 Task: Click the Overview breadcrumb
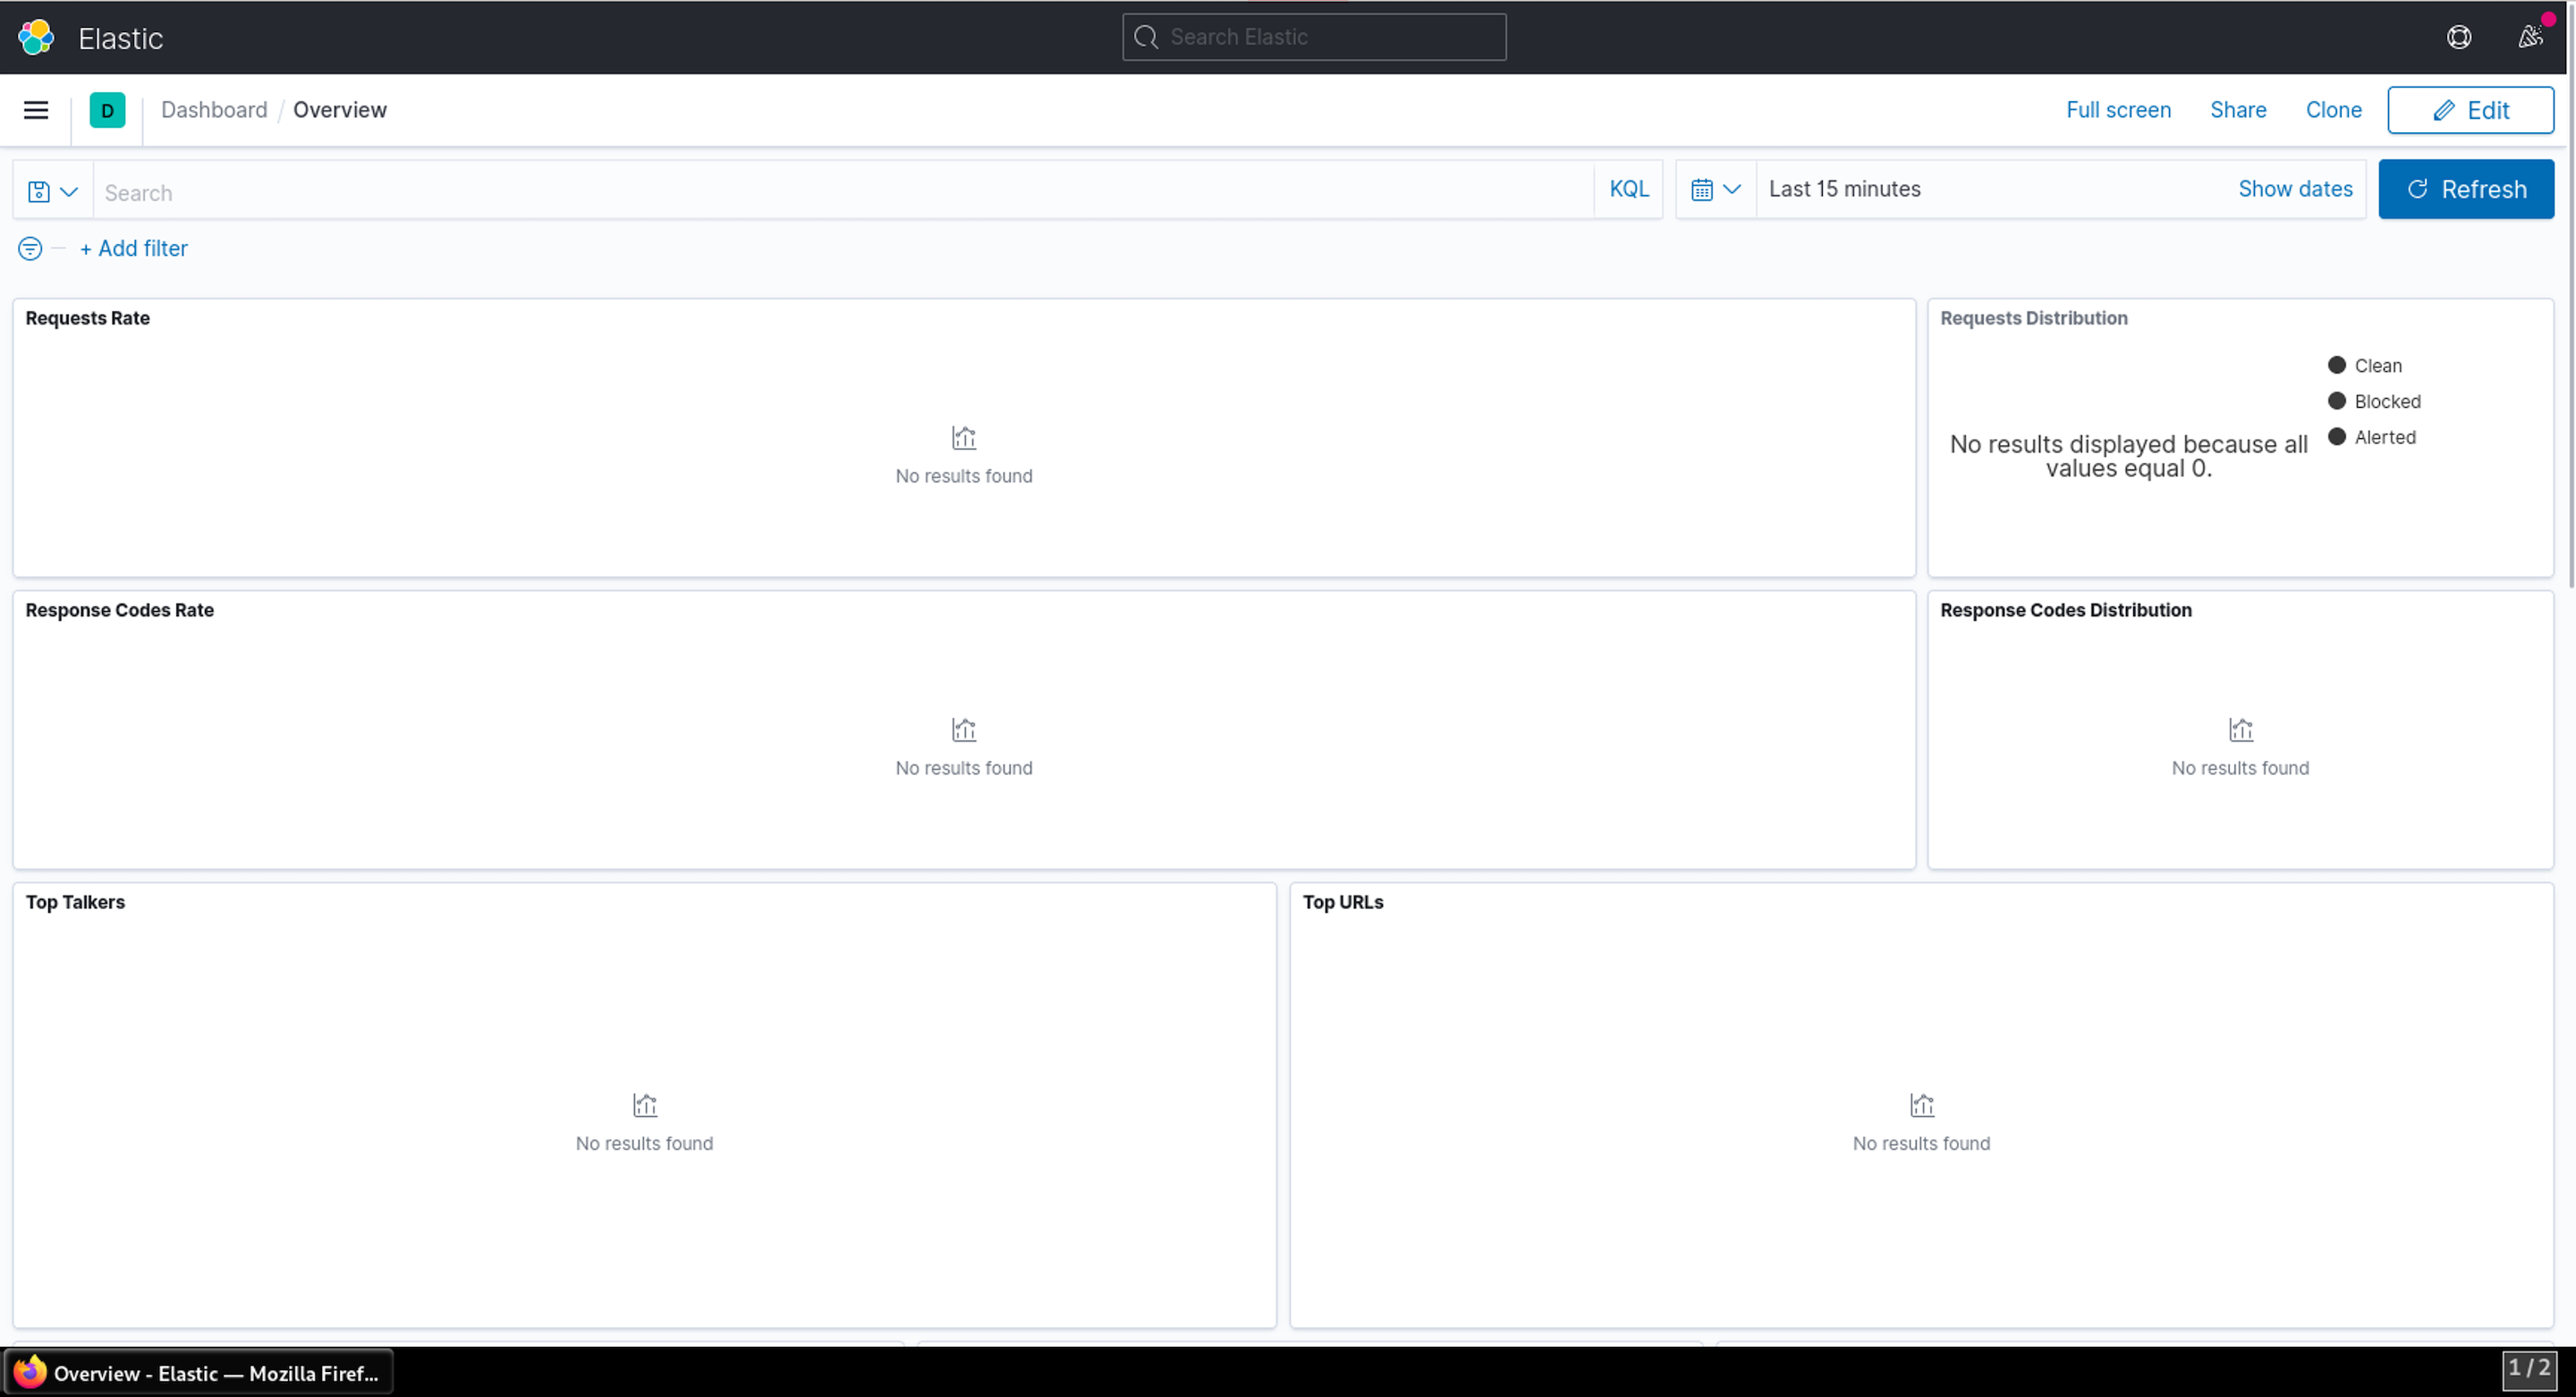(339, 110)
